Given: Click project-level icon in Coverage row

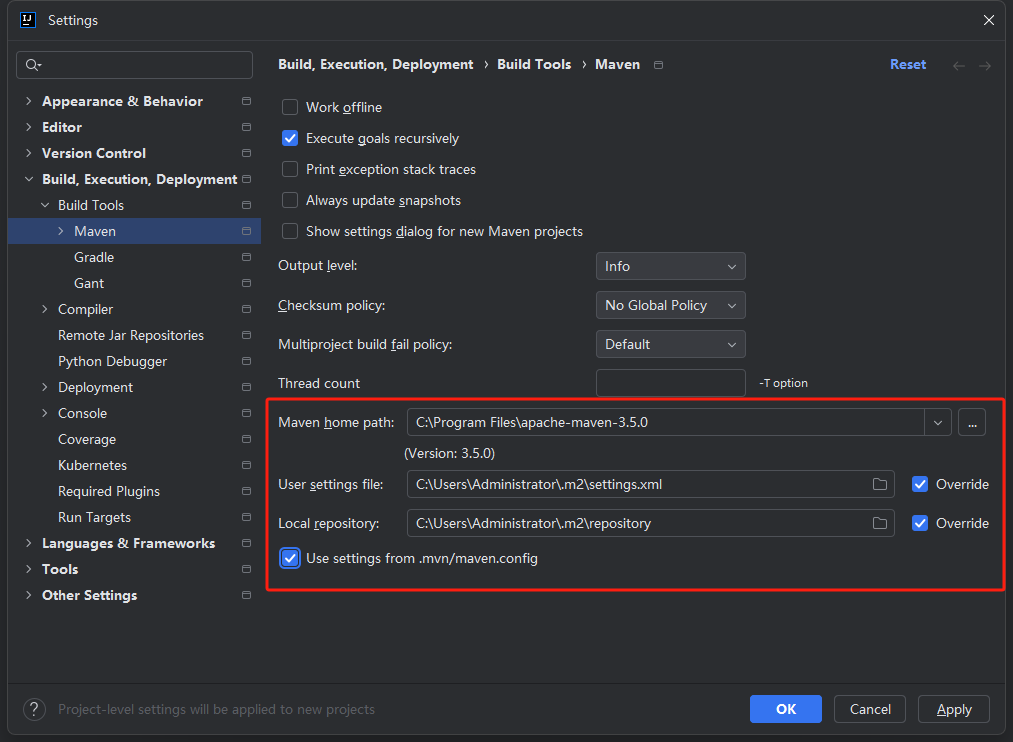Looking at the screenshot, I should (x=246, y=439).
